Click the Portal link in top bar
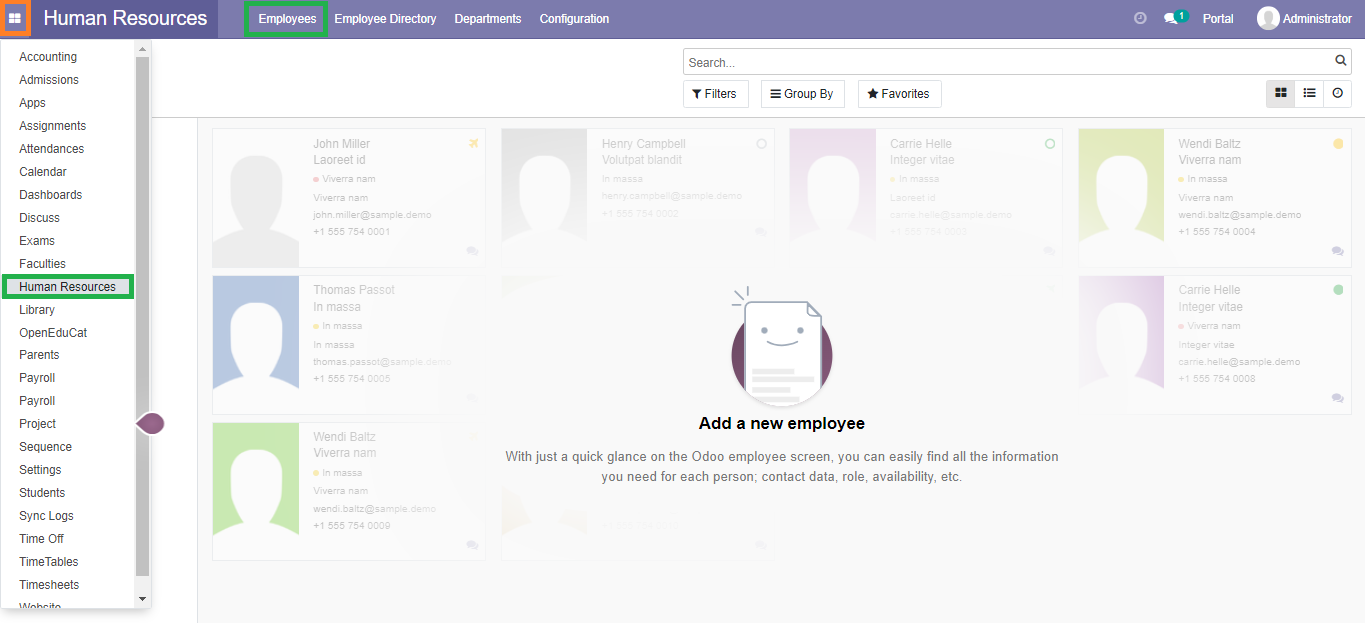Image resolution: width=1365 pixels, height=623 pixels. pos(1217,19)
